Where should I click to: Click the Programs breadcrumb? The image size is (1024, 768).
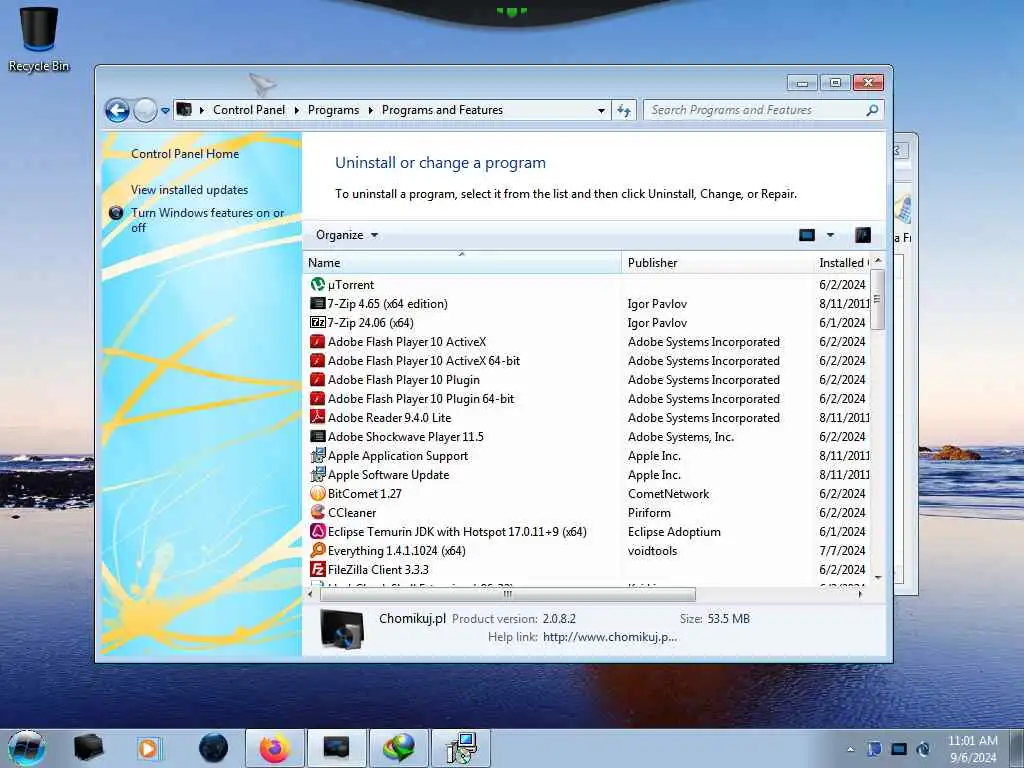pyautogui.click(x=333, y=110)
